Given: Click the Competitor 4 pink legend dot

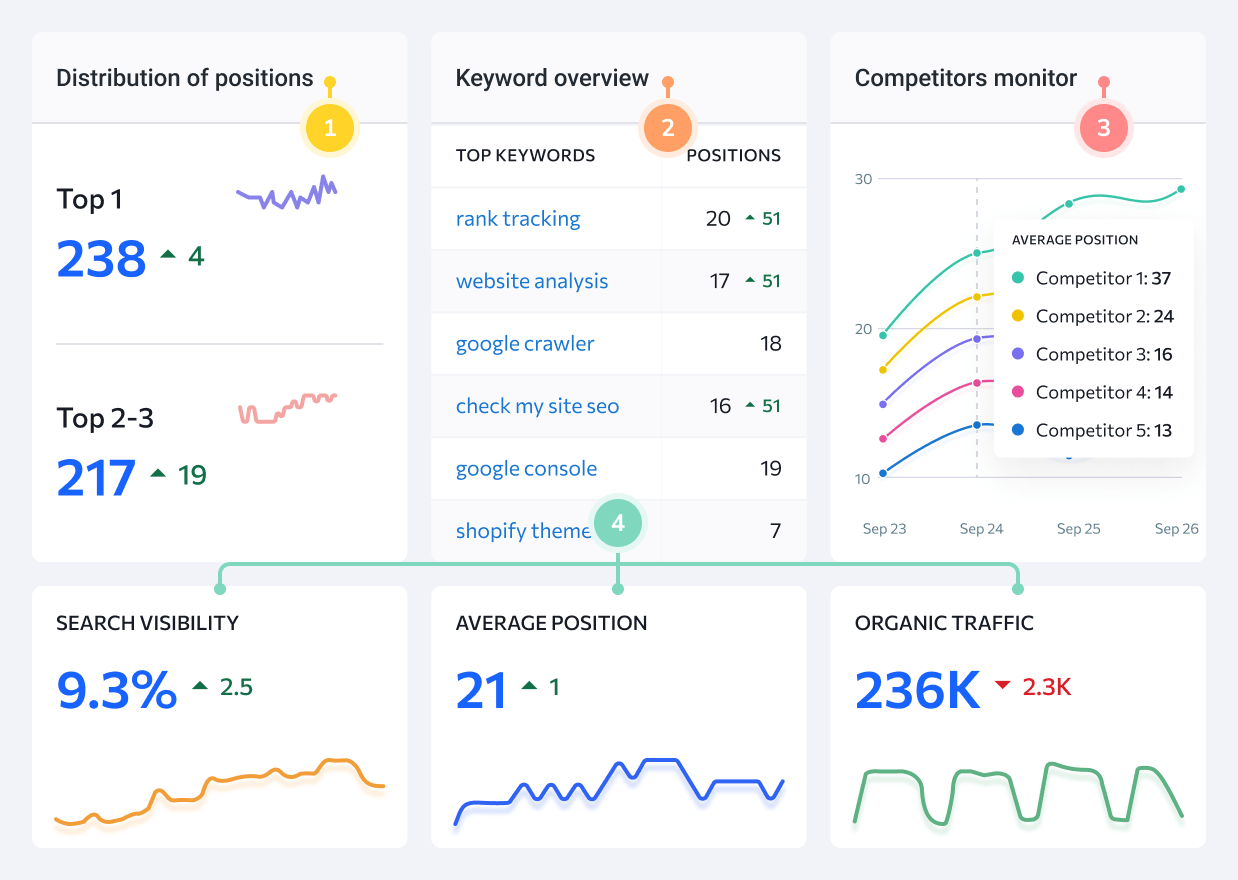Looking at the screenshot, I should (1018, 392).
